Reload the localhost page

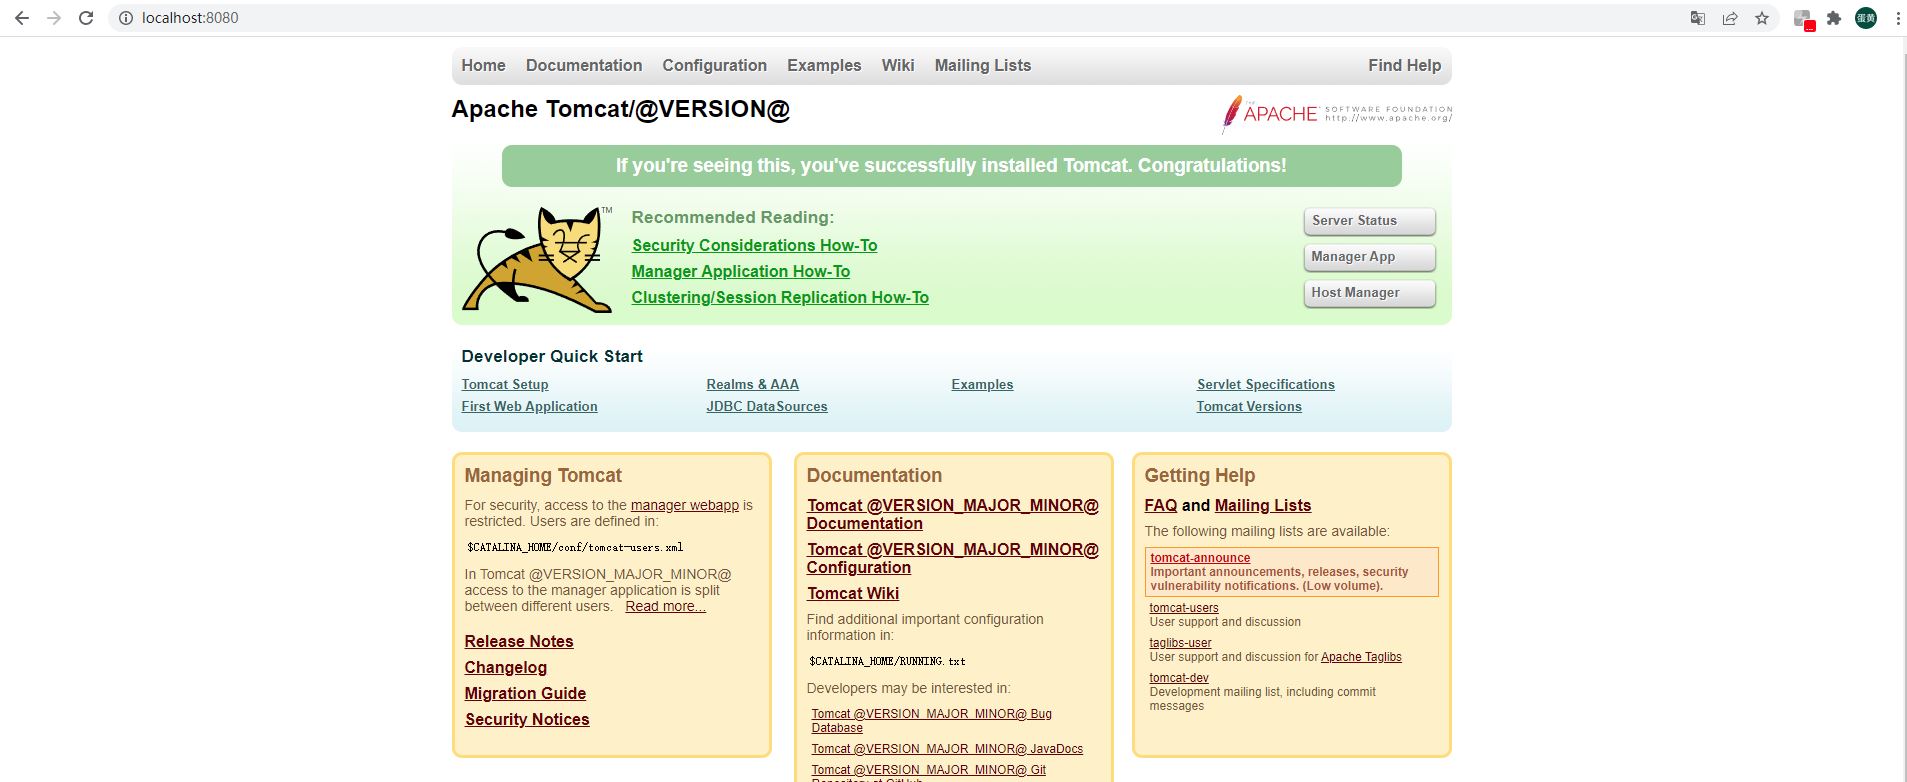(x=86, y=18)
